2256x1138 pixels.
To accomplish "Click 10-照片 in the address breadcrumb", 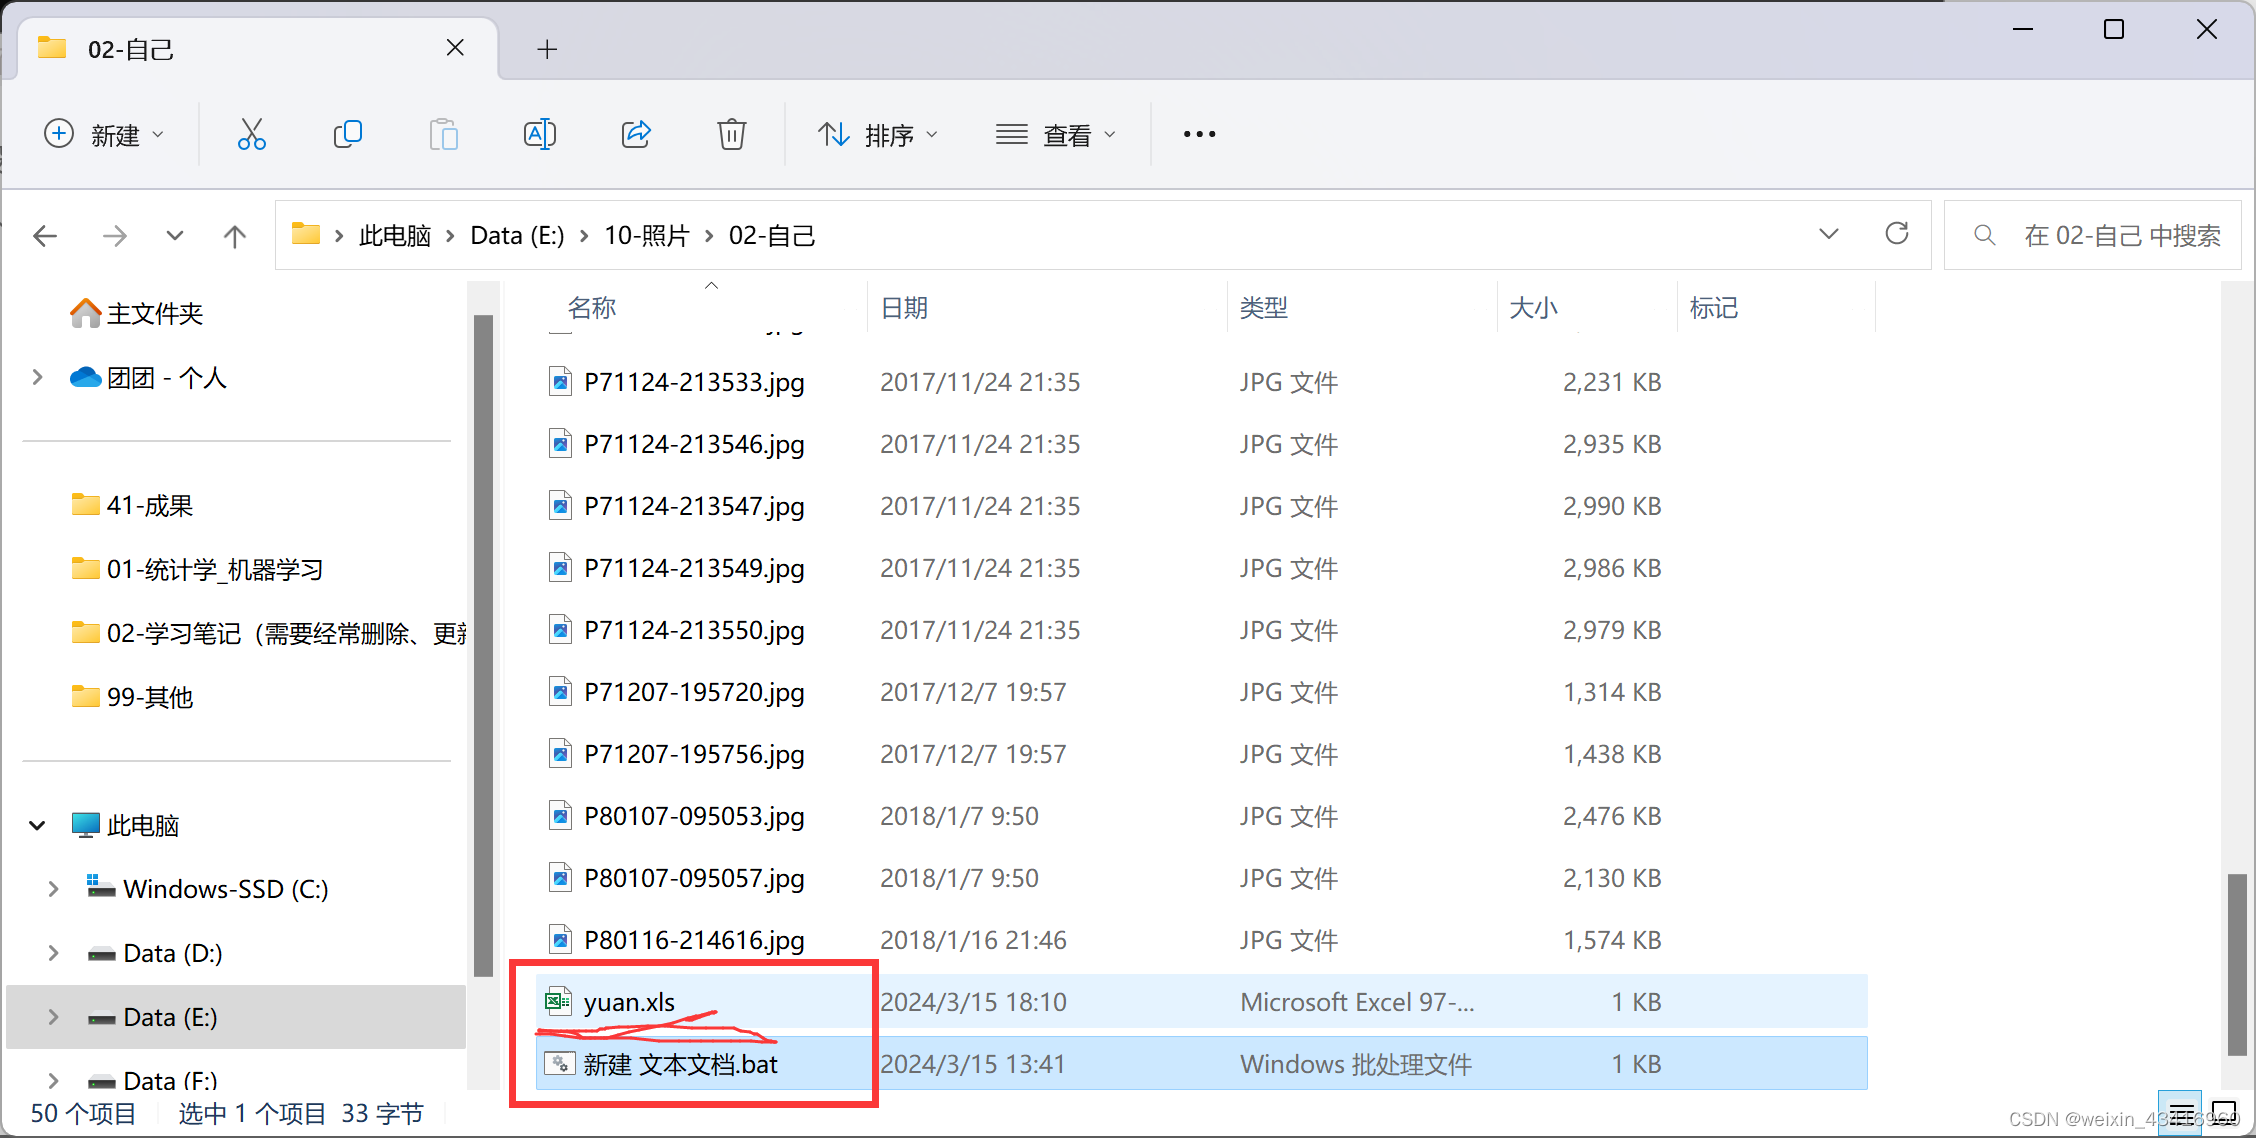I will coord(646,236).
